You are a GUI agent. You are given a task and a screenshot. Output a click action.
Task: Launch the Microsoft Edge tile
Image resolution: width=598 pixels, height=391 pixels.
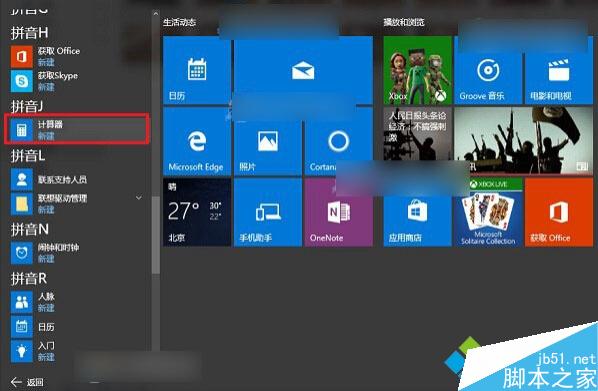point(197,141)
